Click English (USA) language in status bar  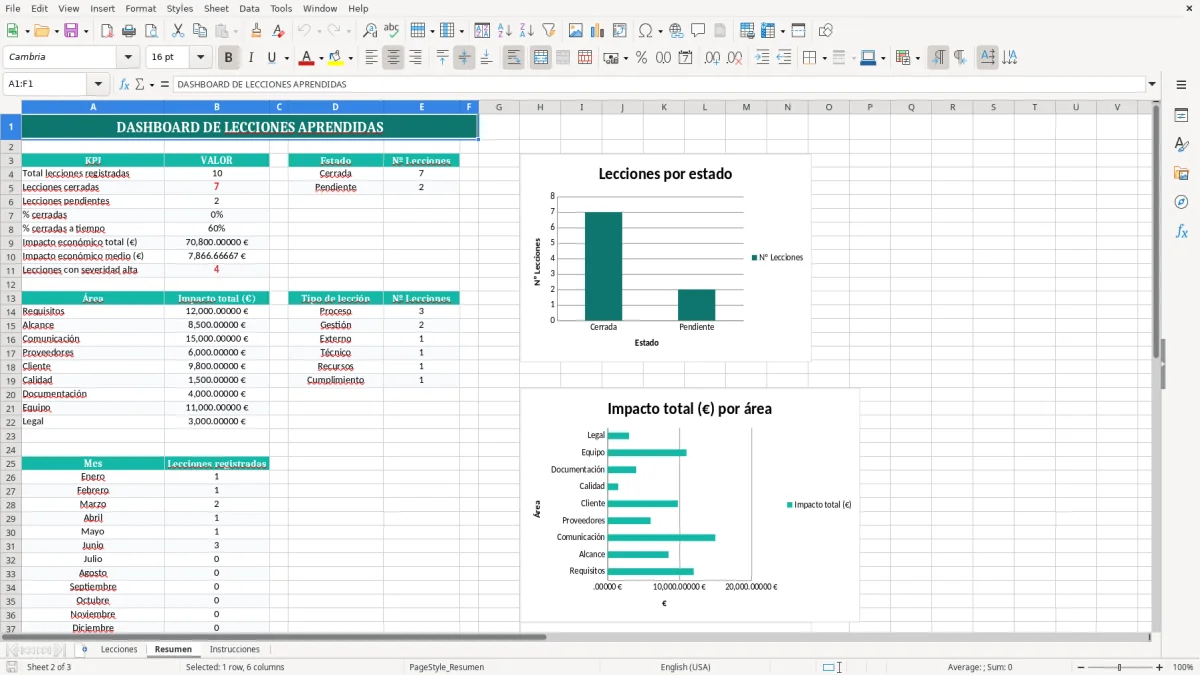(x=686, y=667)
